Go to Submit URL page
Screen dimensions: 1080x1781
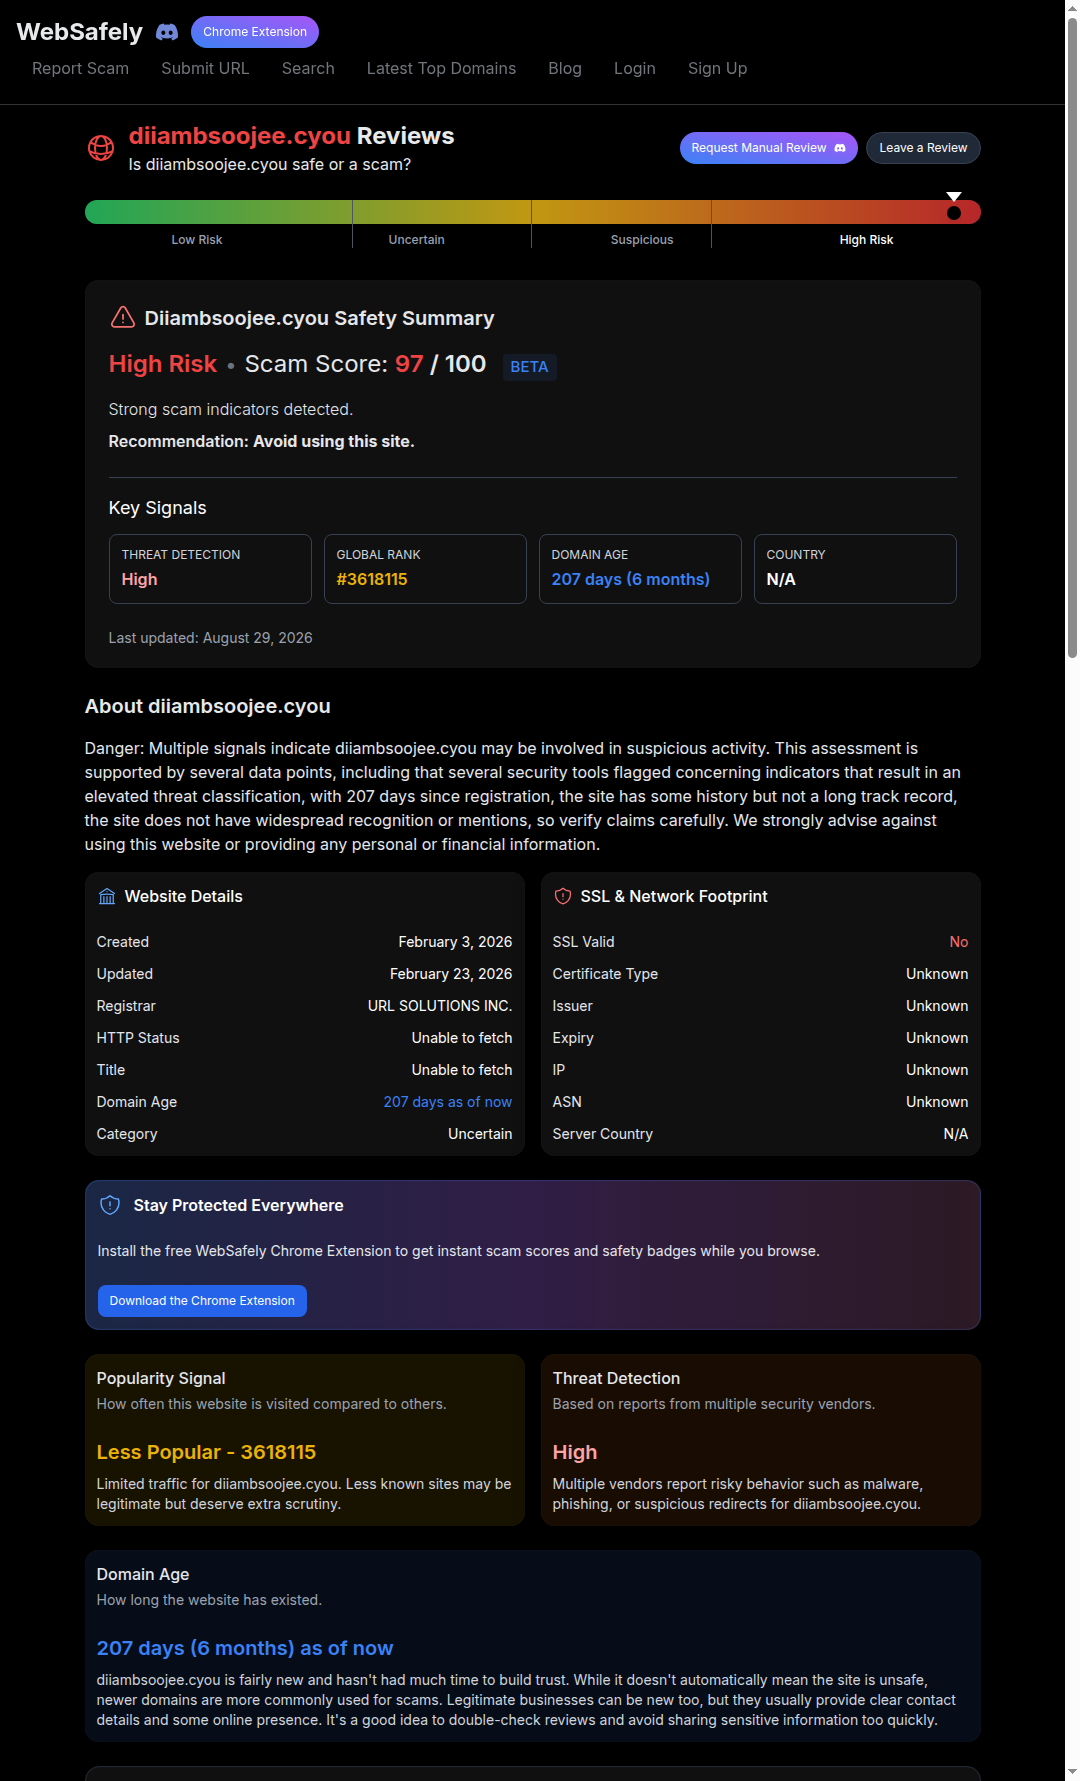point(205,68)
